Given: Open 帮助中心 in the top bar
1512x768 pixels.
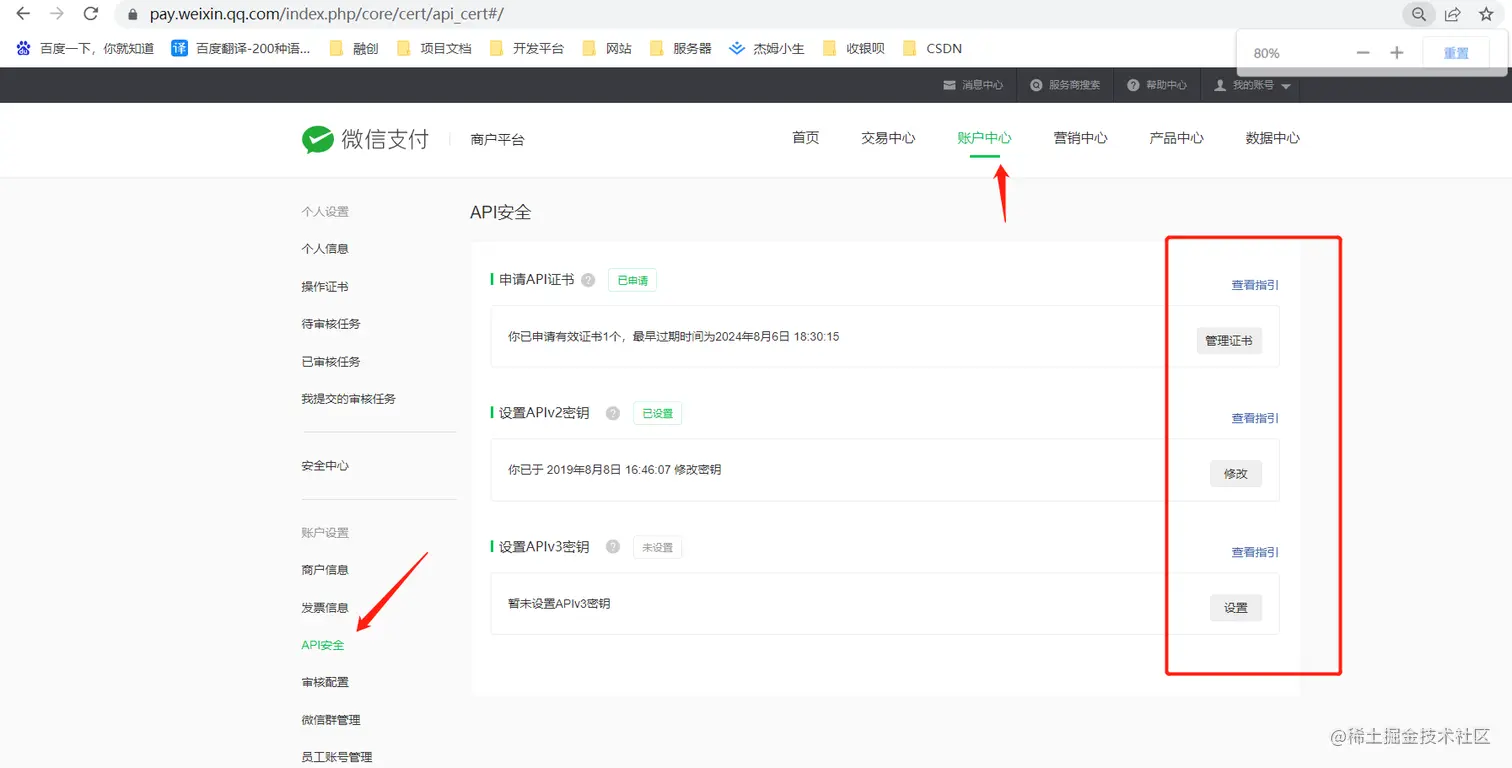Looking at the screenshot, I should pyautogui.click(x=1157, y=85).
